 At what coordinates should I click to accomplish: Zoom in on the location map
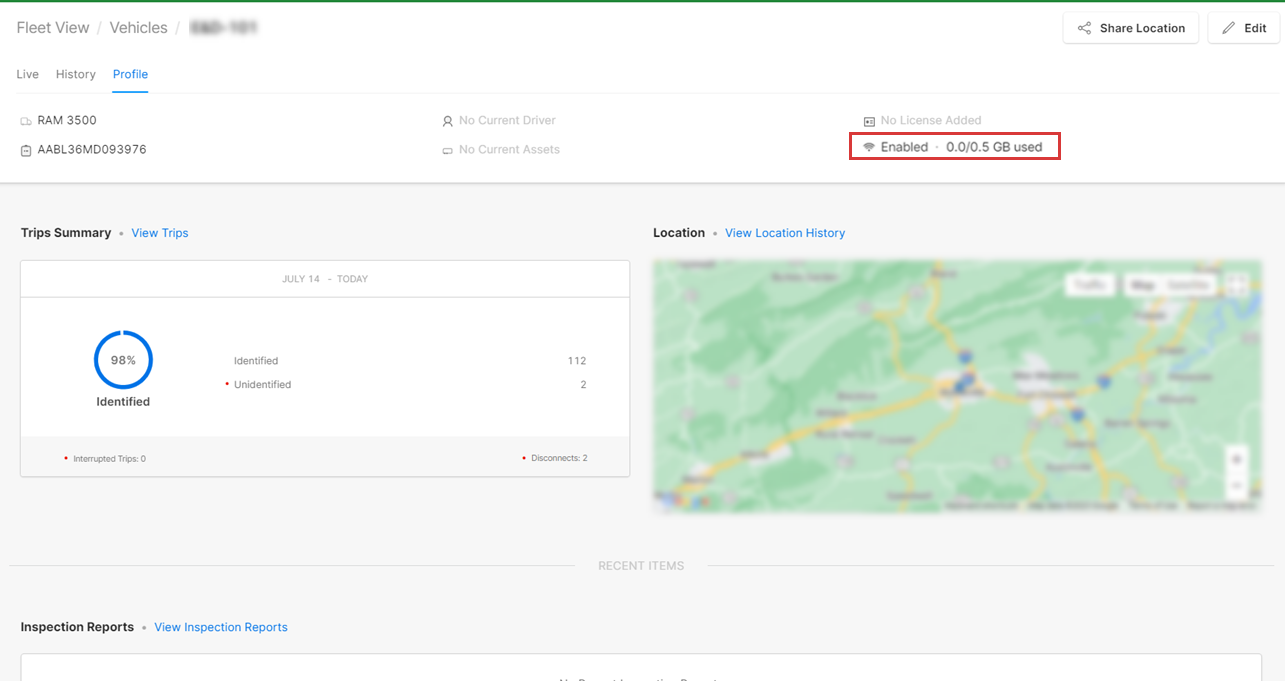(x=1238, y=460)
